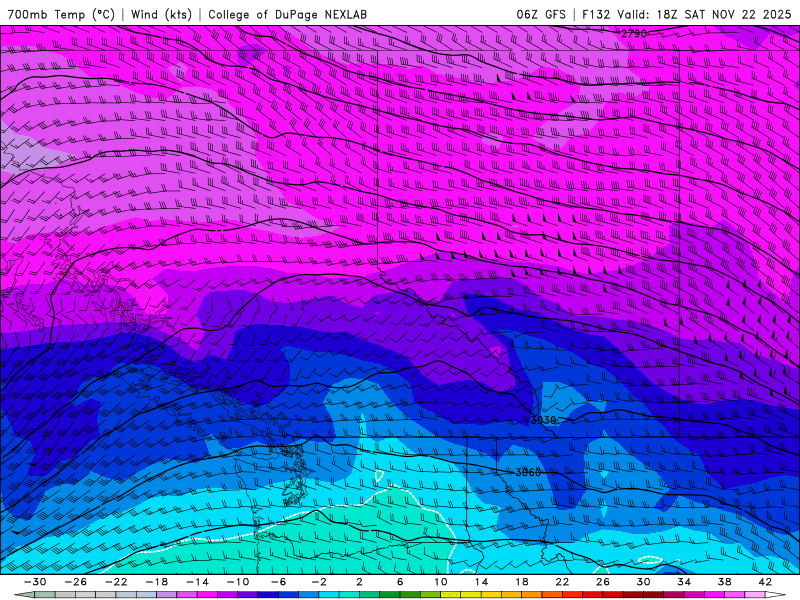
Task: Click the -30 colorbar tick label
Action: click(35, 582)
